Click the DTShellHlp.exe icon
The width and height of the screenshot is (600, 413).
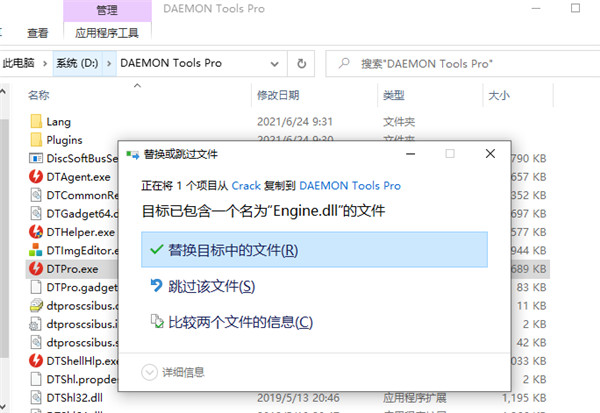(36, 361)
